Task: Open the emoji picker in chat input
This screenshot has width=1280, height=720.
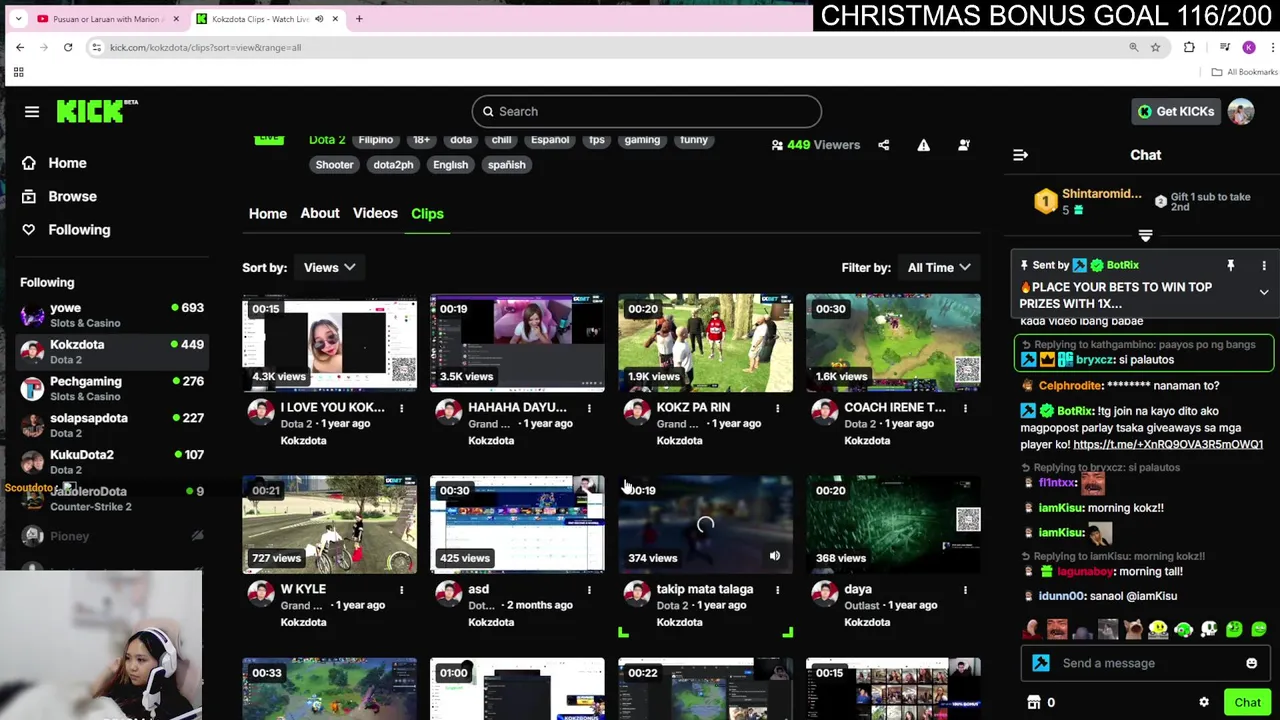Action: [x=1251, y=663]
